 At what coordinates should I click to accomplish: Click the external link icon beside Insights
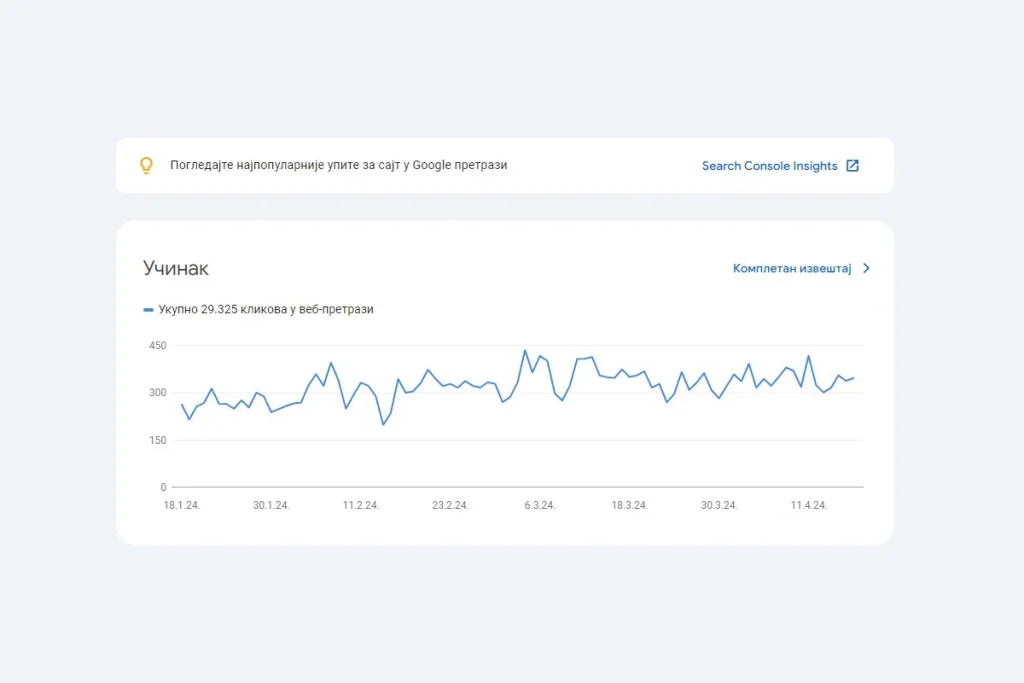point(853,166)
